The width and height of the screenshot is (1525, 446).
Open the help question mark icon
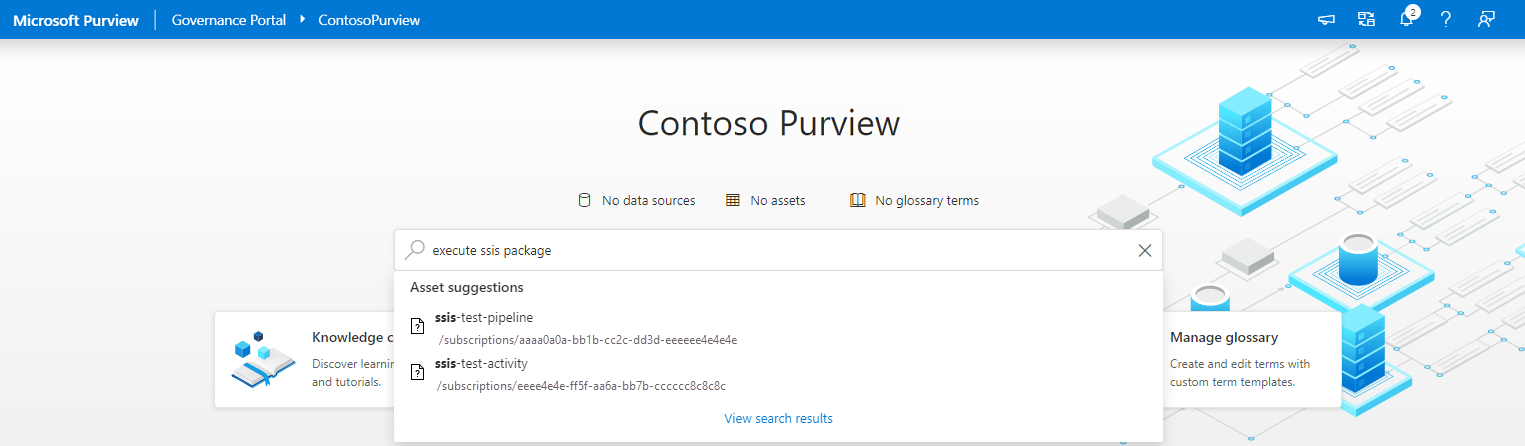pos(1445,19)
